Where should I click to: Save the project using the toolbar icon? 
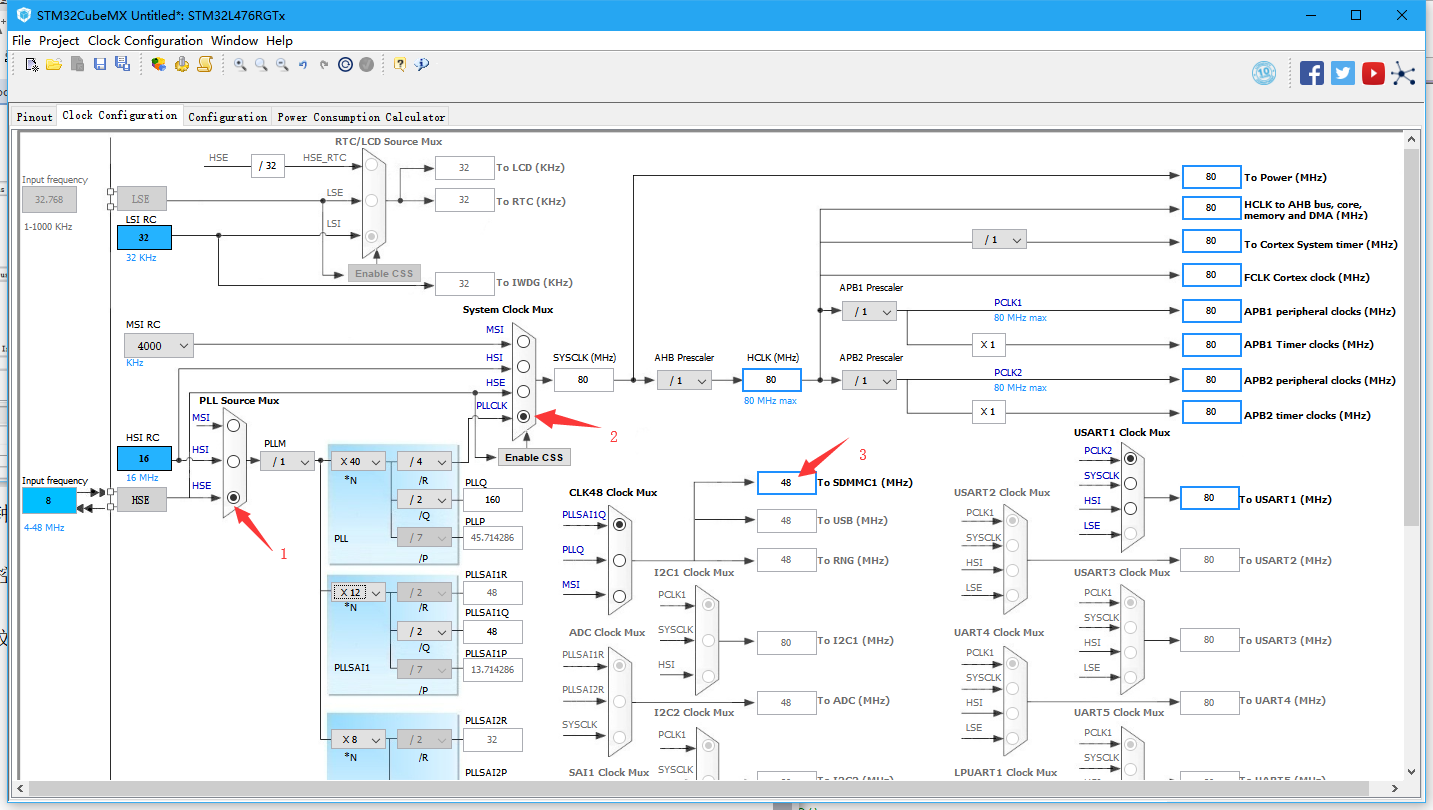click(99, 63)
